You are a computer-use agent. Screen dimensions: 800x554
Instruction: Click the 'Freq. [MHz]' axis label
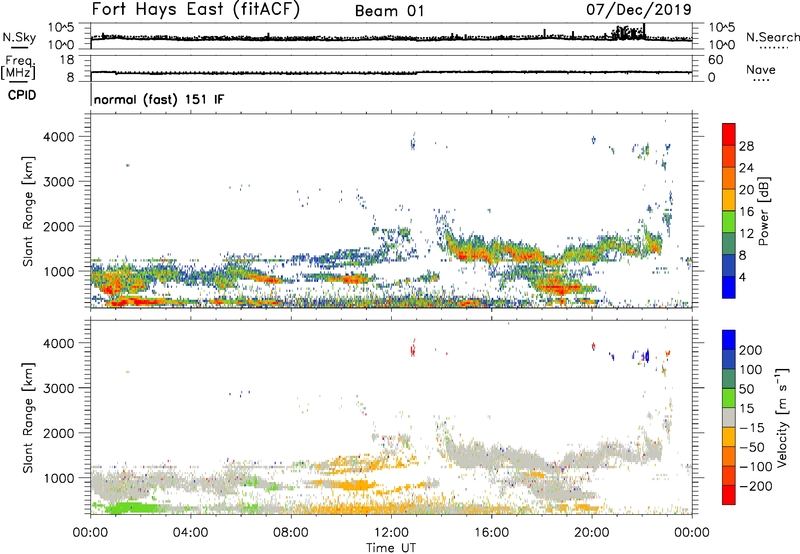[x=19, y=67]
